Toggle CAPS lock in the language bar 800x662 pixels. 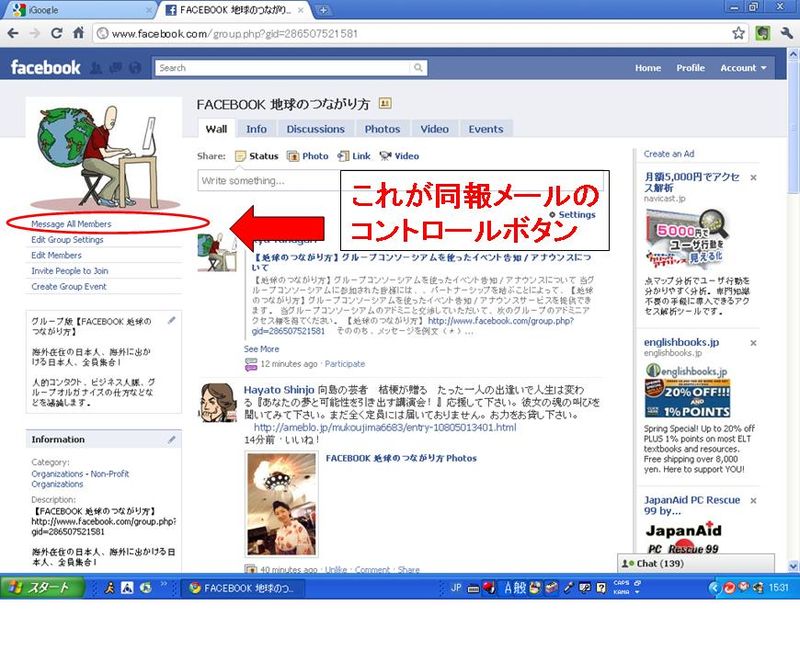[621, 583]
